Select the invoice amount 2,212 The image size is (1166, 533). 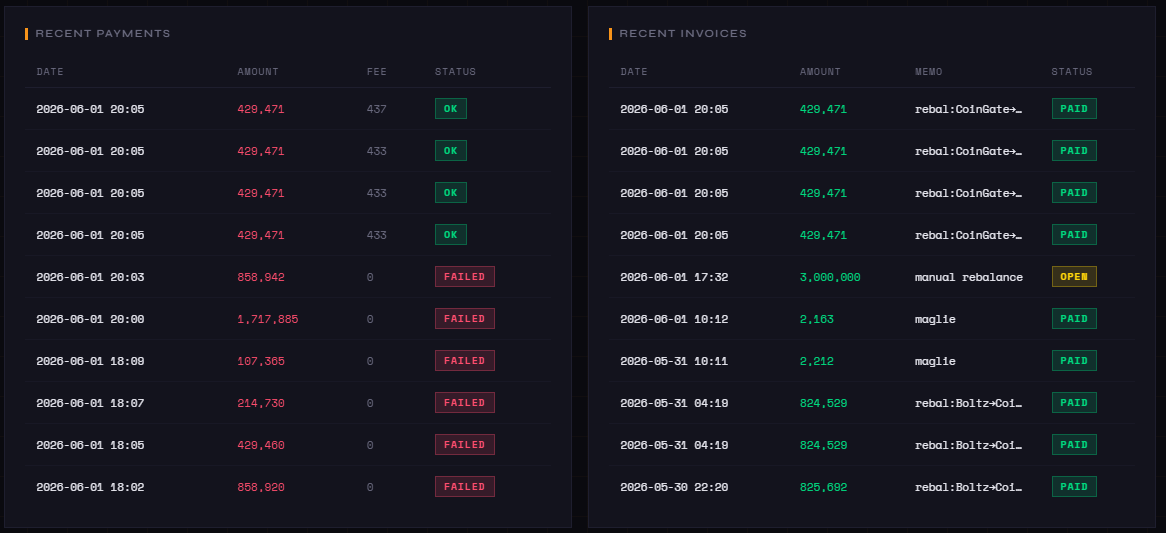click(816, 361)
